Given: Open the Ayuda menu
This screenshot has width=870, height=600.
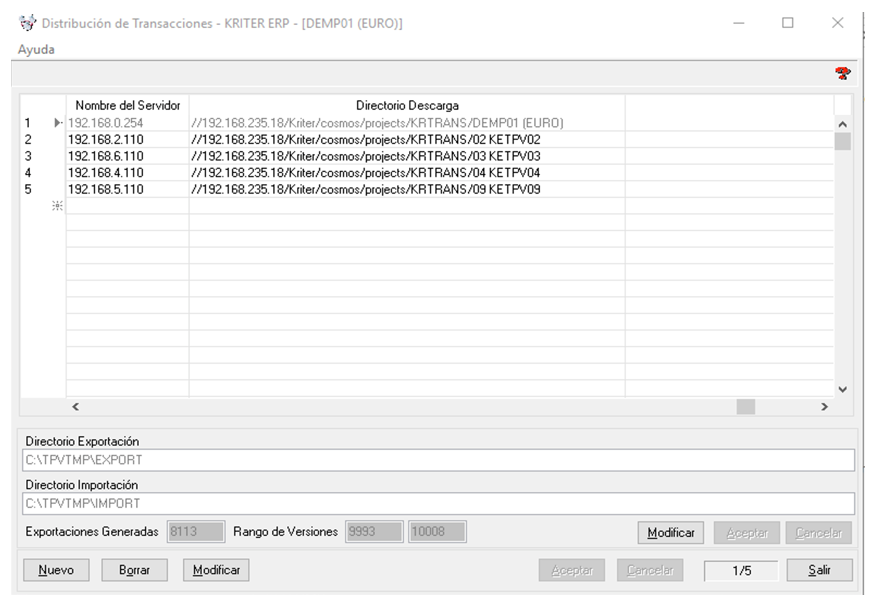Looking at the screenshot, I should [x=36, y=49].
